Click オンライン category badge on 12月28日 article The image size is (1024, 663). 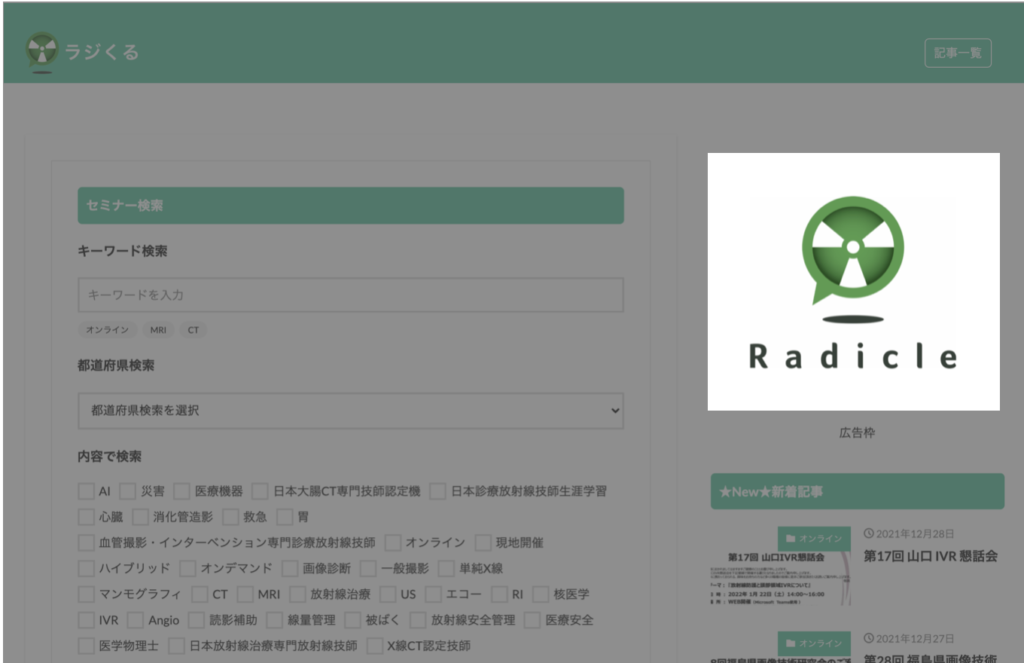click(x=814, y=539)
